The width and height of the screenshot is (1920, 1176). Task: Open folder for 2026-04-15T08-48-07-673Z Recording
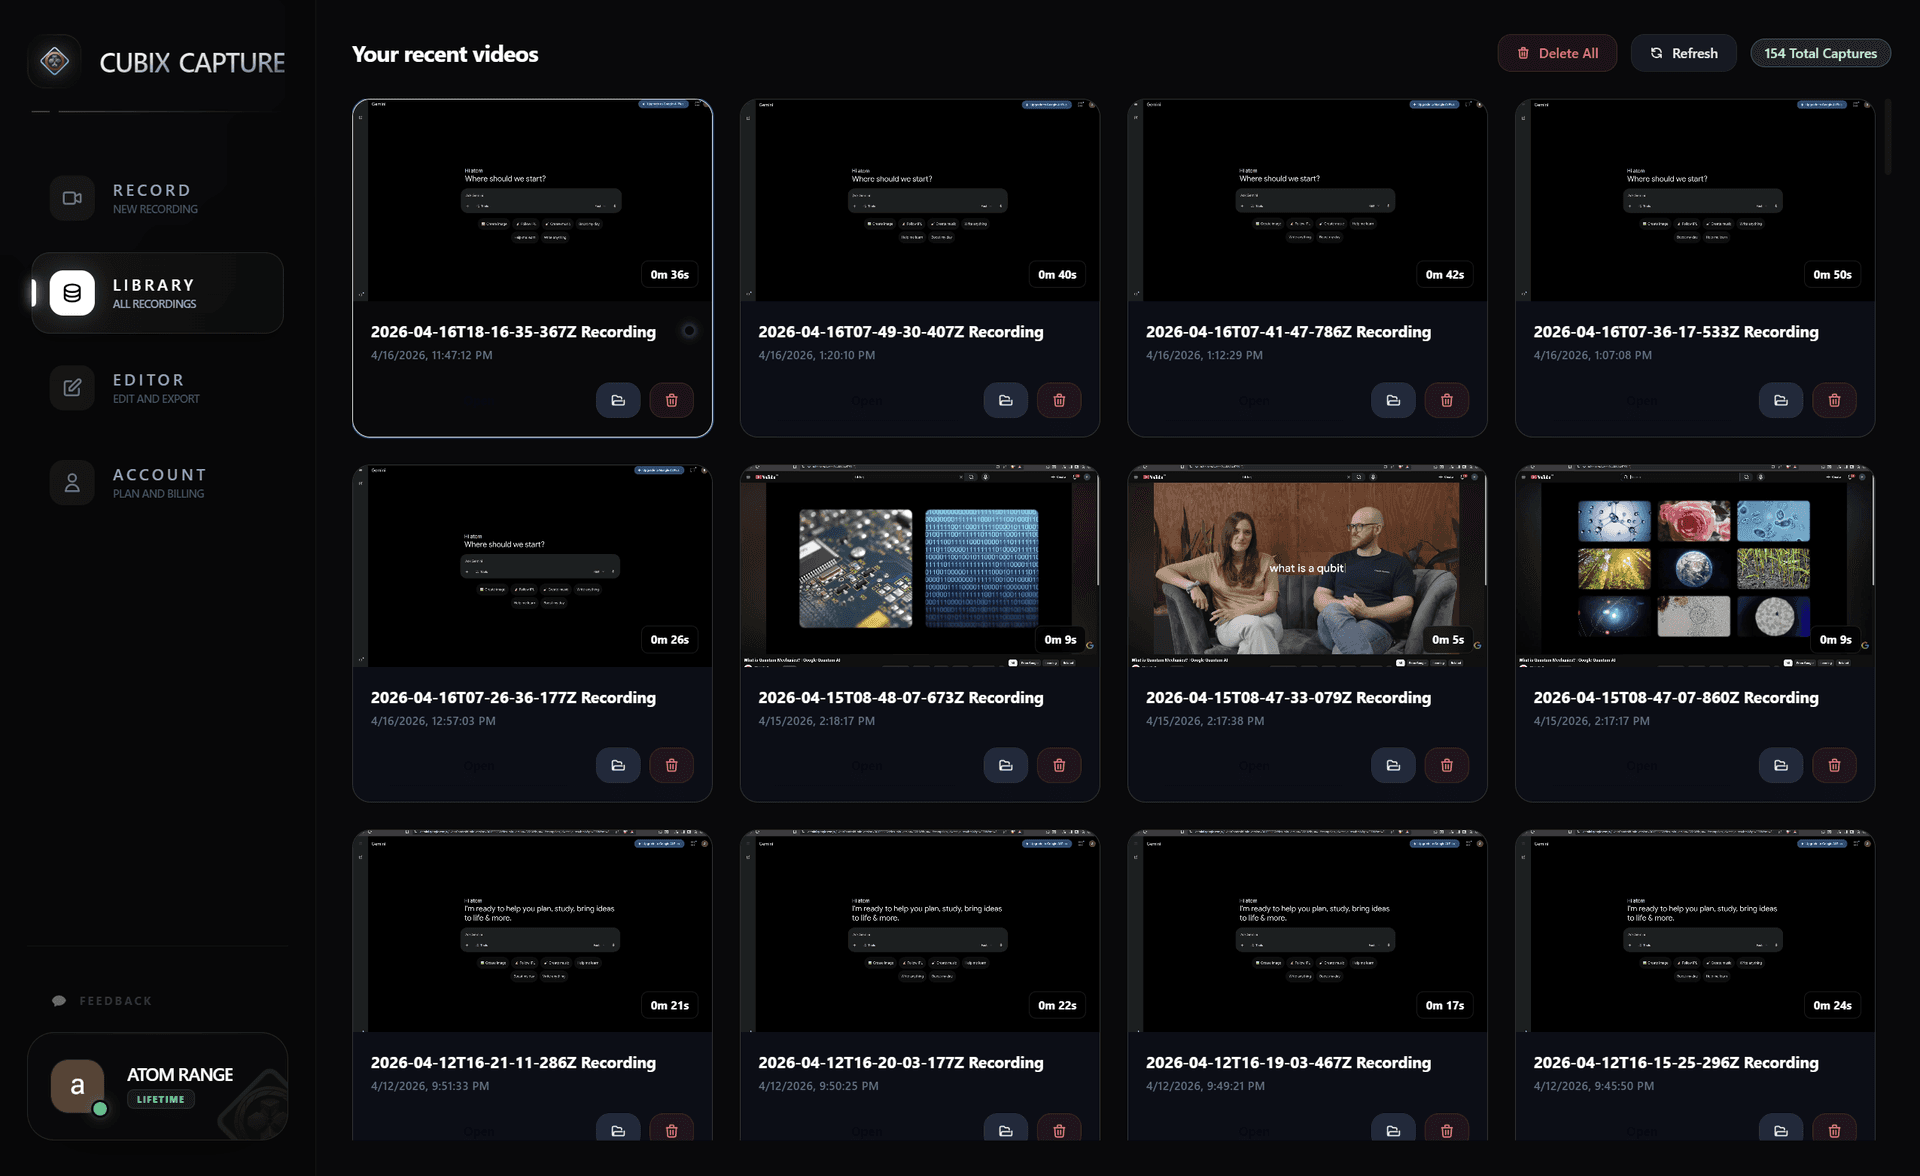pyautogui.click(x=1005, y=765)
